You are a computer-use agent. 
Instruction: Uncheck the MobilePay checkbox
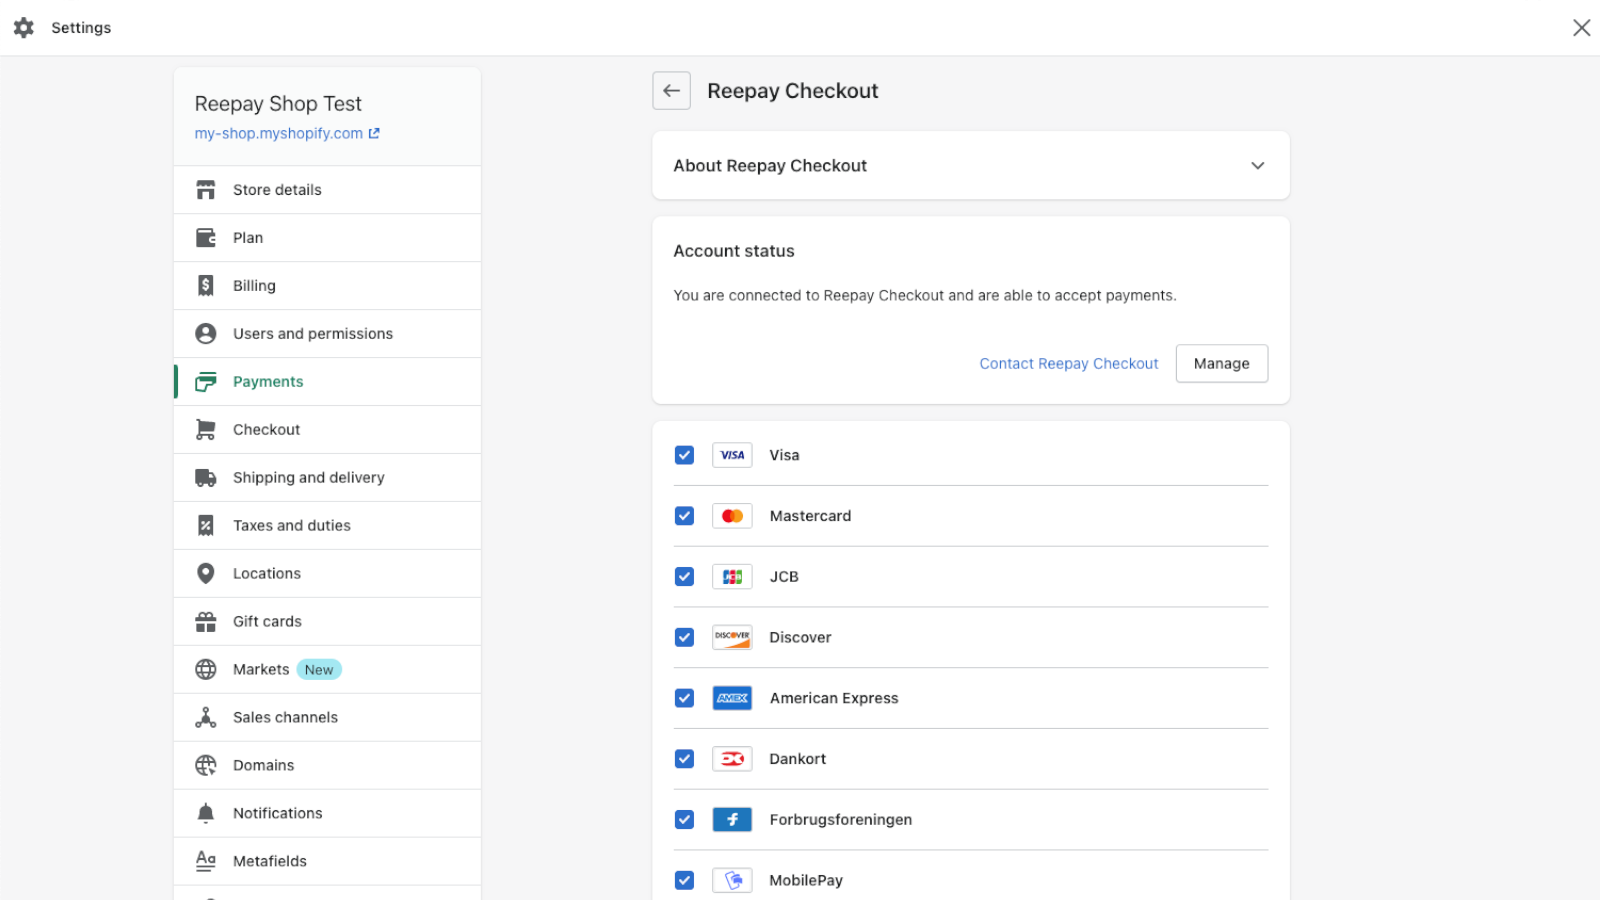[684, 881]
